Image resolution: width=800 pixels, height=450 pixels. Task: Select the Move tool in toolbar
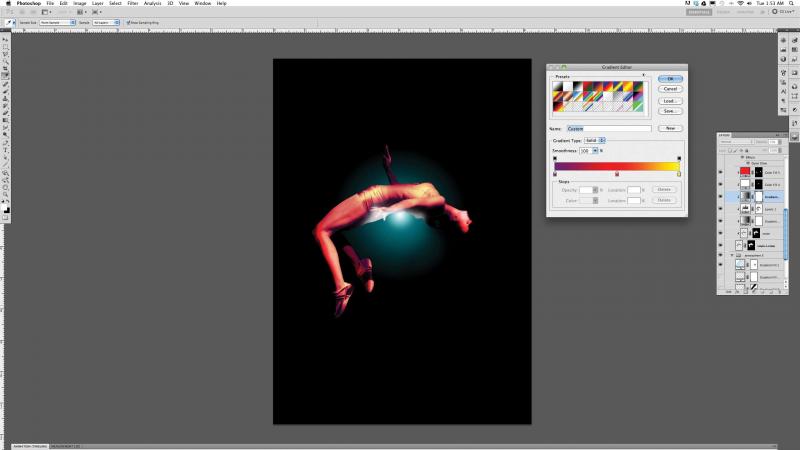[5, 39]
